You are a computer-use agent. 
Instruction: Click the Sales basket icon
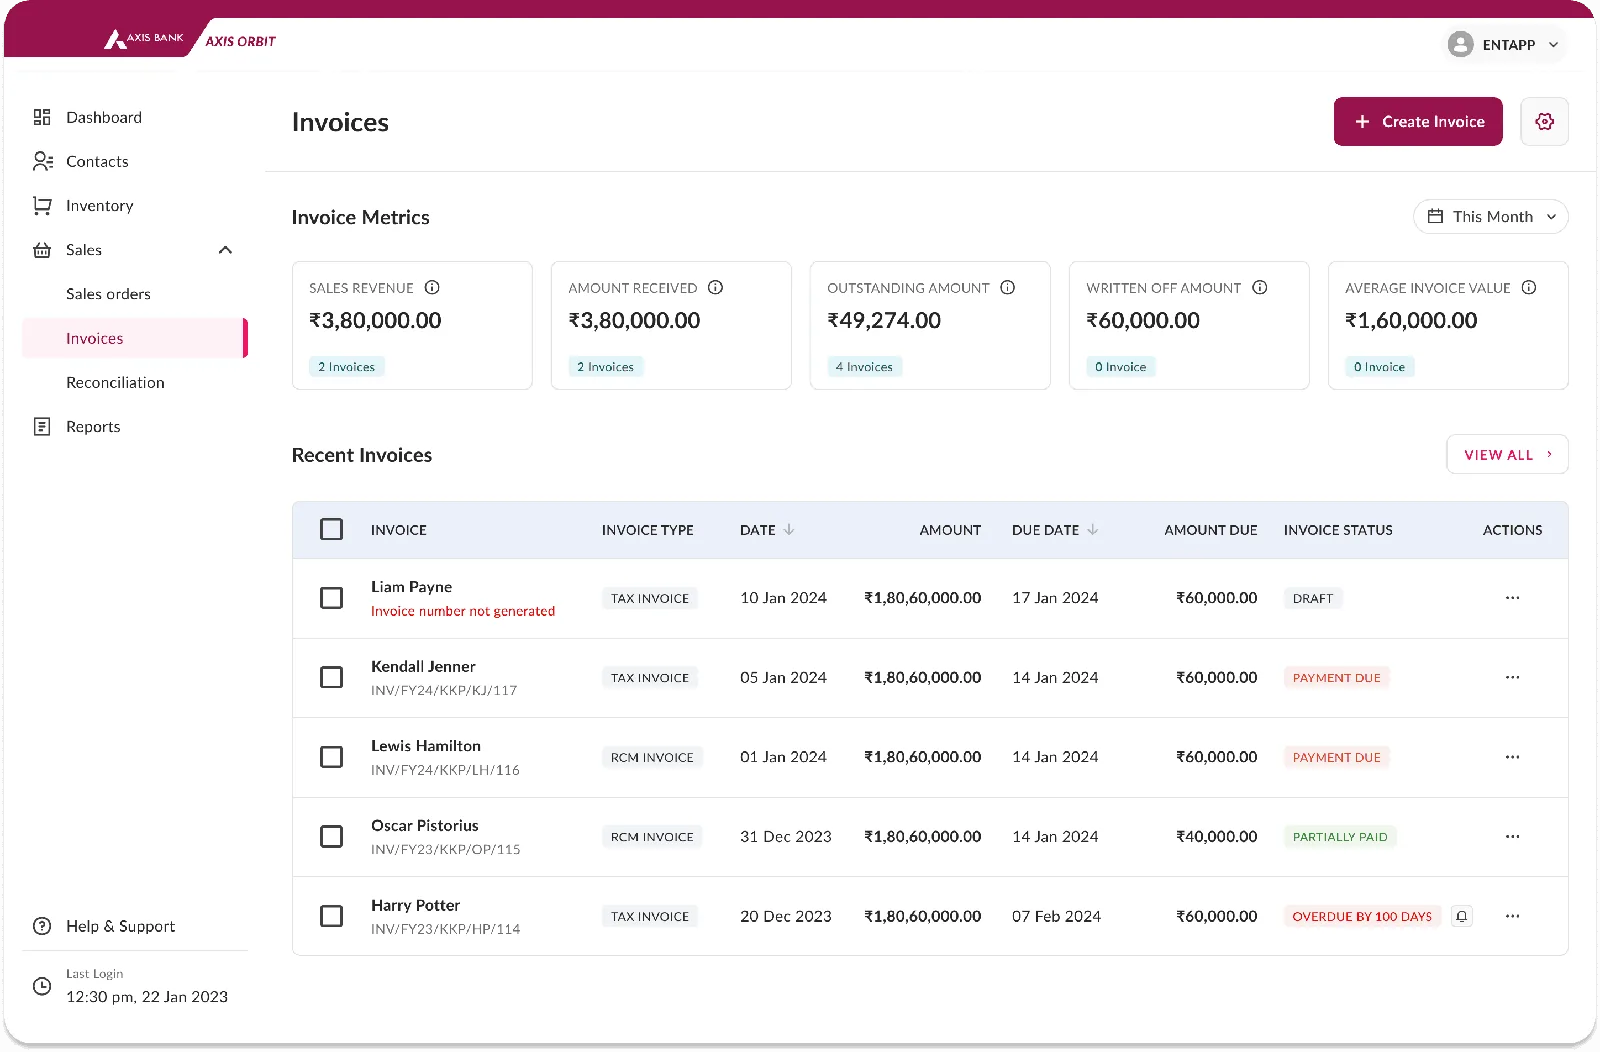click(42, 250)
